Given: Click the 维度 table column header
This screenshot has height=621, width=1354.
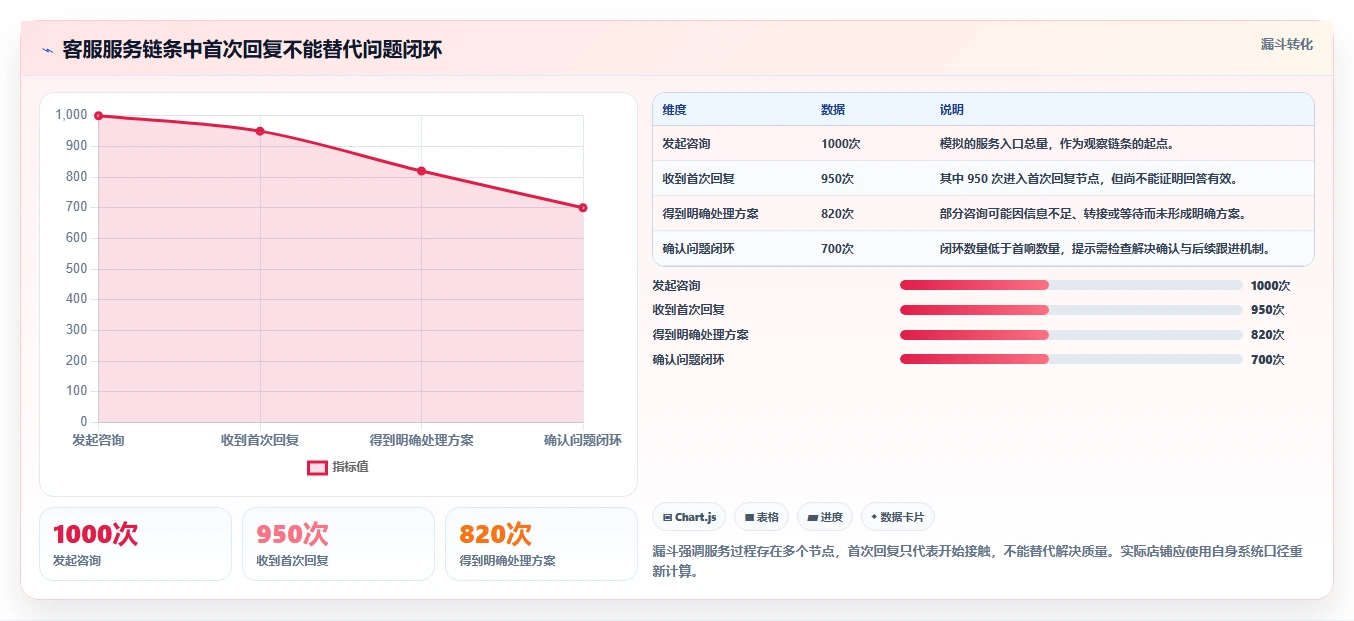Looking at the screenshot, I should coord(674,110).
